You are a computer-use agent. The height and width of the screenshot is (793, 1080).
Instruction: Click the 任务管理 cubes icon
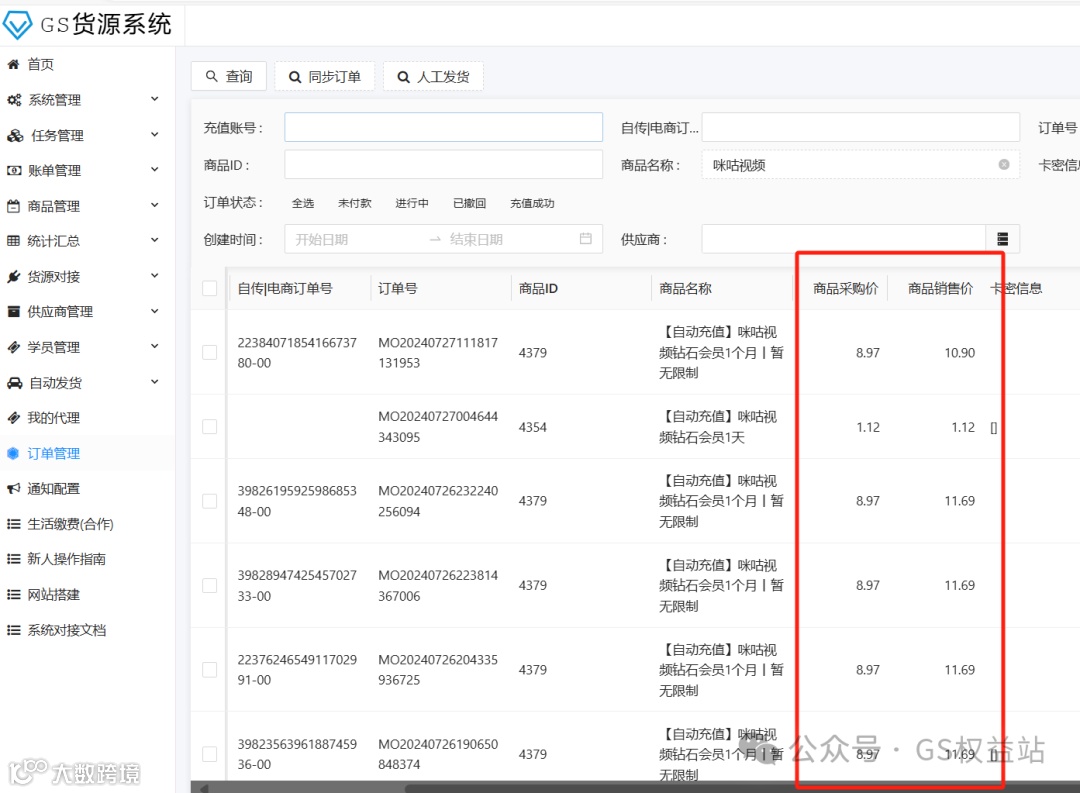tap(14, 136)
